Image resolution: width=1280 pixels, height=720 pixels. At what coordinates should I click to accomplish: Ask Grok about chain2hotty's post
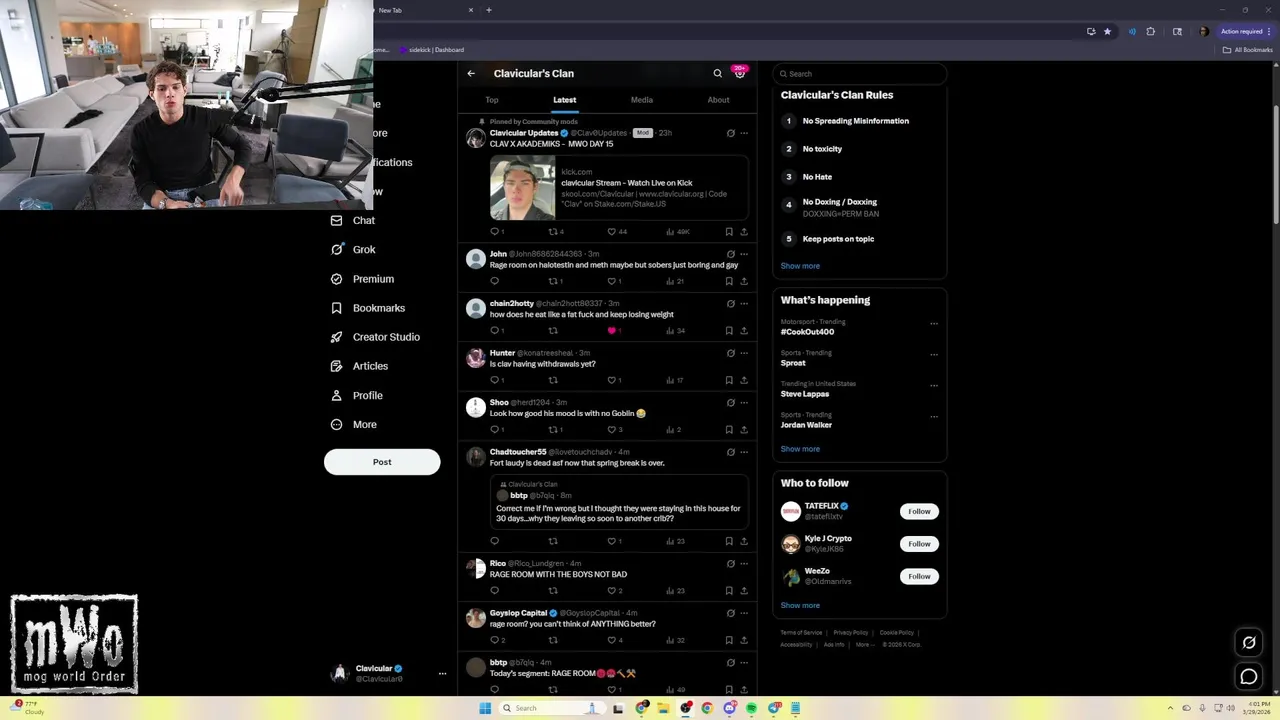pos(730,303)
